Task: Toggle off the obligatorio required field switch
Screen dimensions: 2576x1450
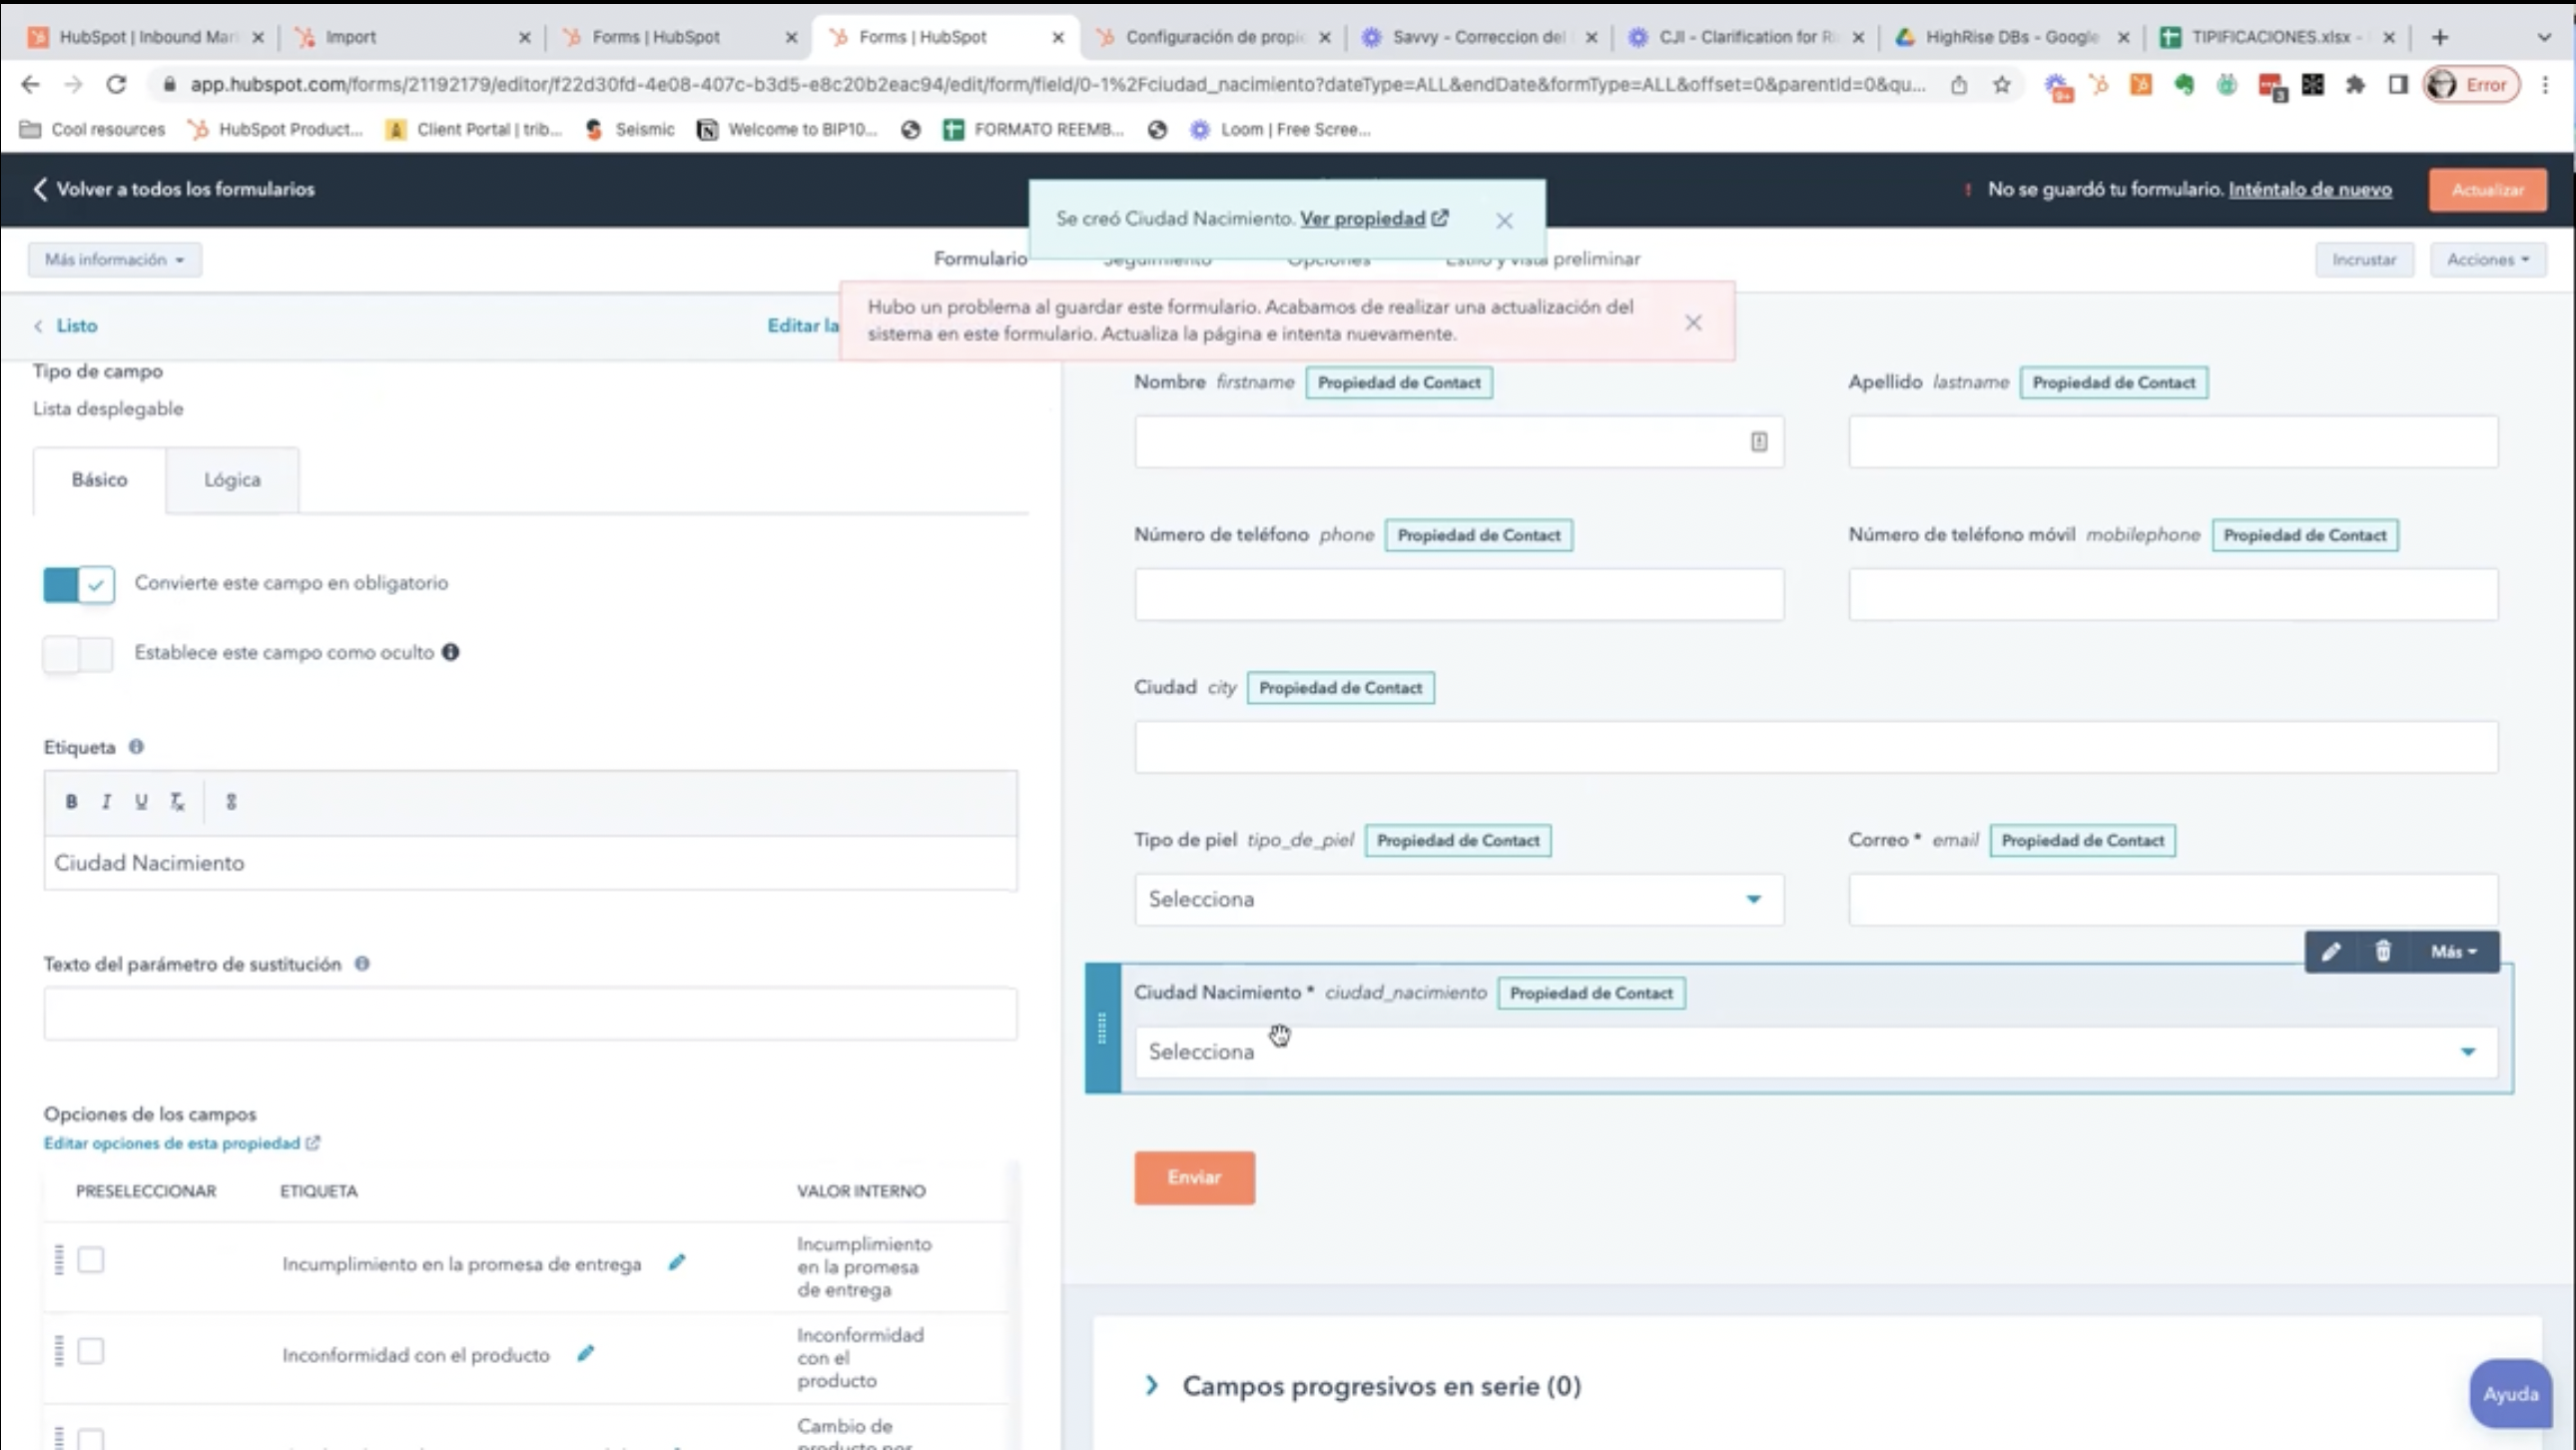Action: (x=79, y=584)
